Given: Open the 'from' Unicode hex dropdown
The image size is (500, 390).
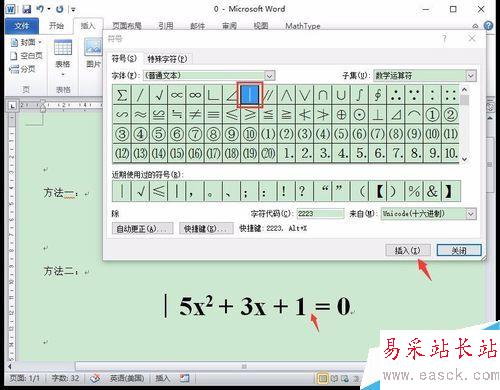Looking at the screenshot, I should [471, 214].
